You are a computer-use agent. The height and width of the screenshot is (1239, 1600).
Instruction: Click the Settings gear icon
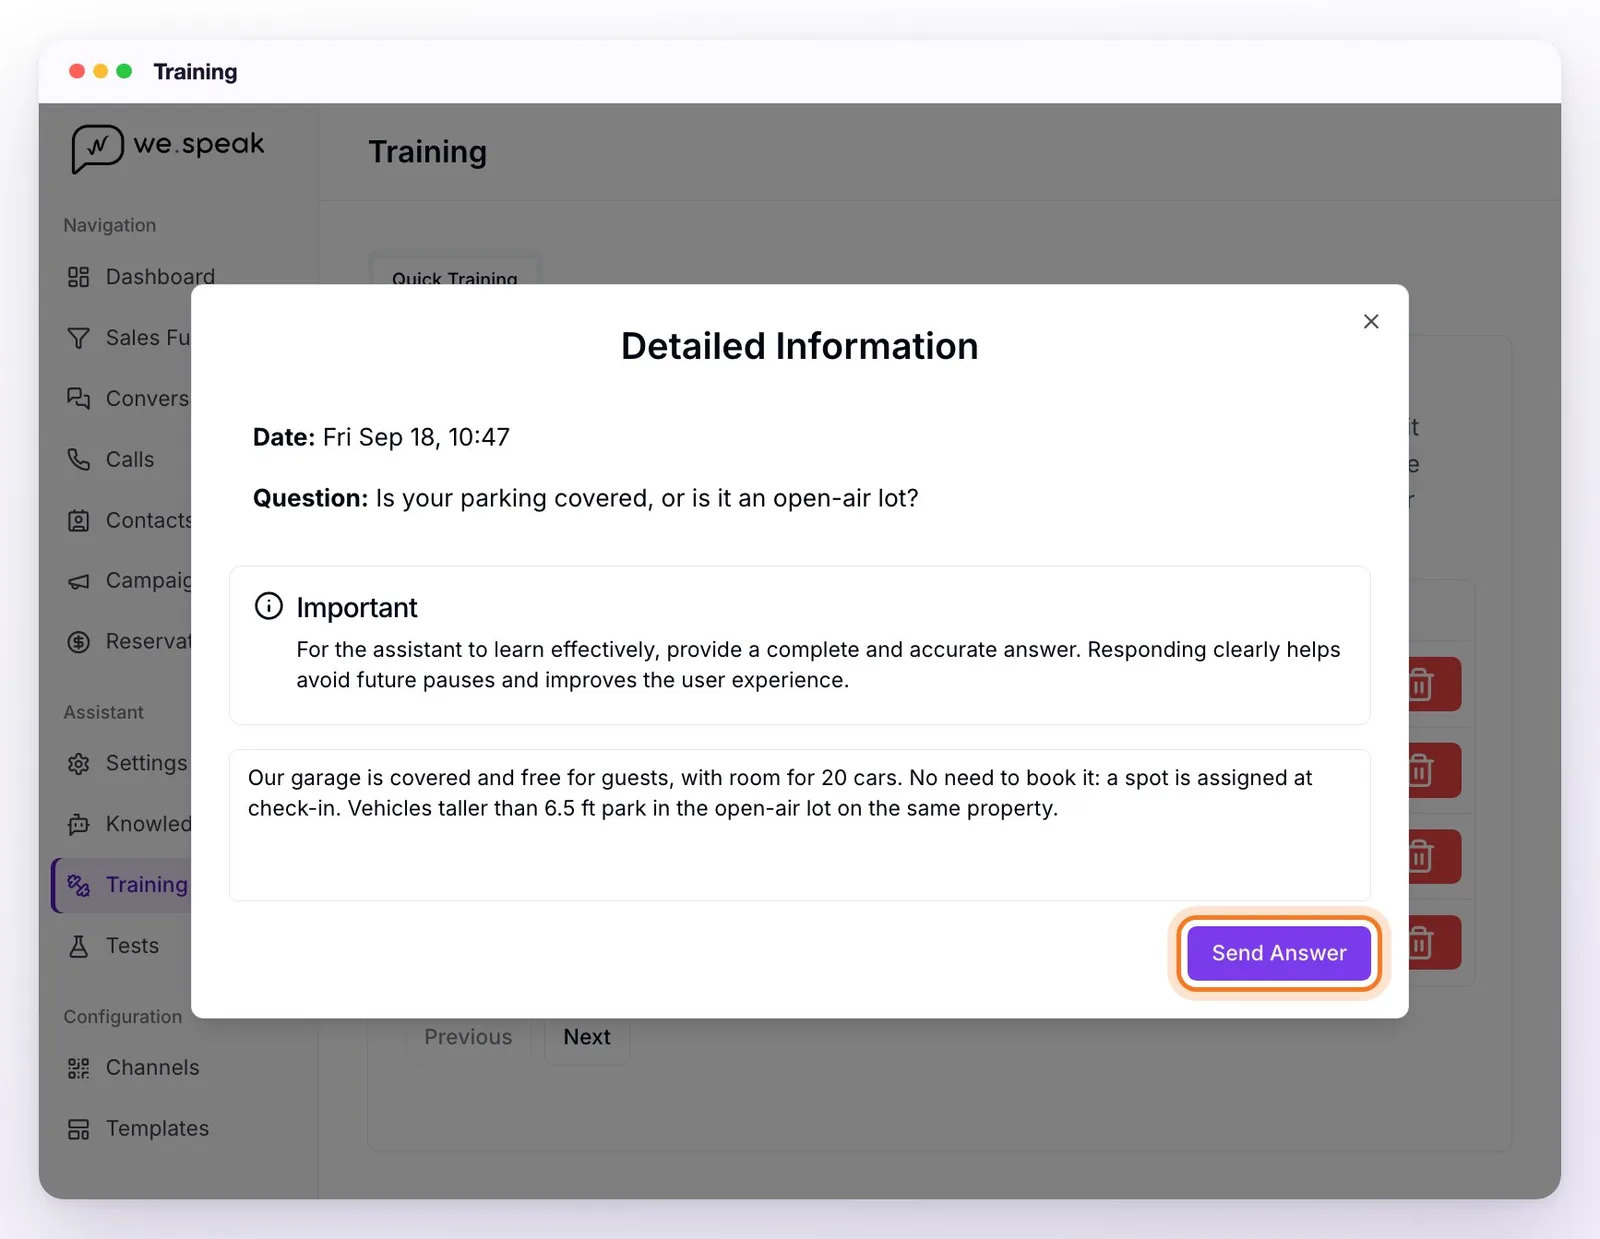[x=78, y=764]
